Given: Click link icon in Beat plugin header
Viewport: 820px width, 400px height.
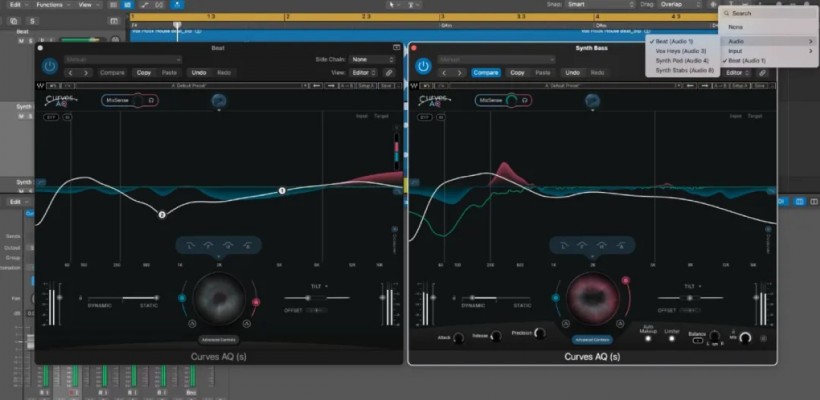Looking at the screenshot, I should [389, 73].
